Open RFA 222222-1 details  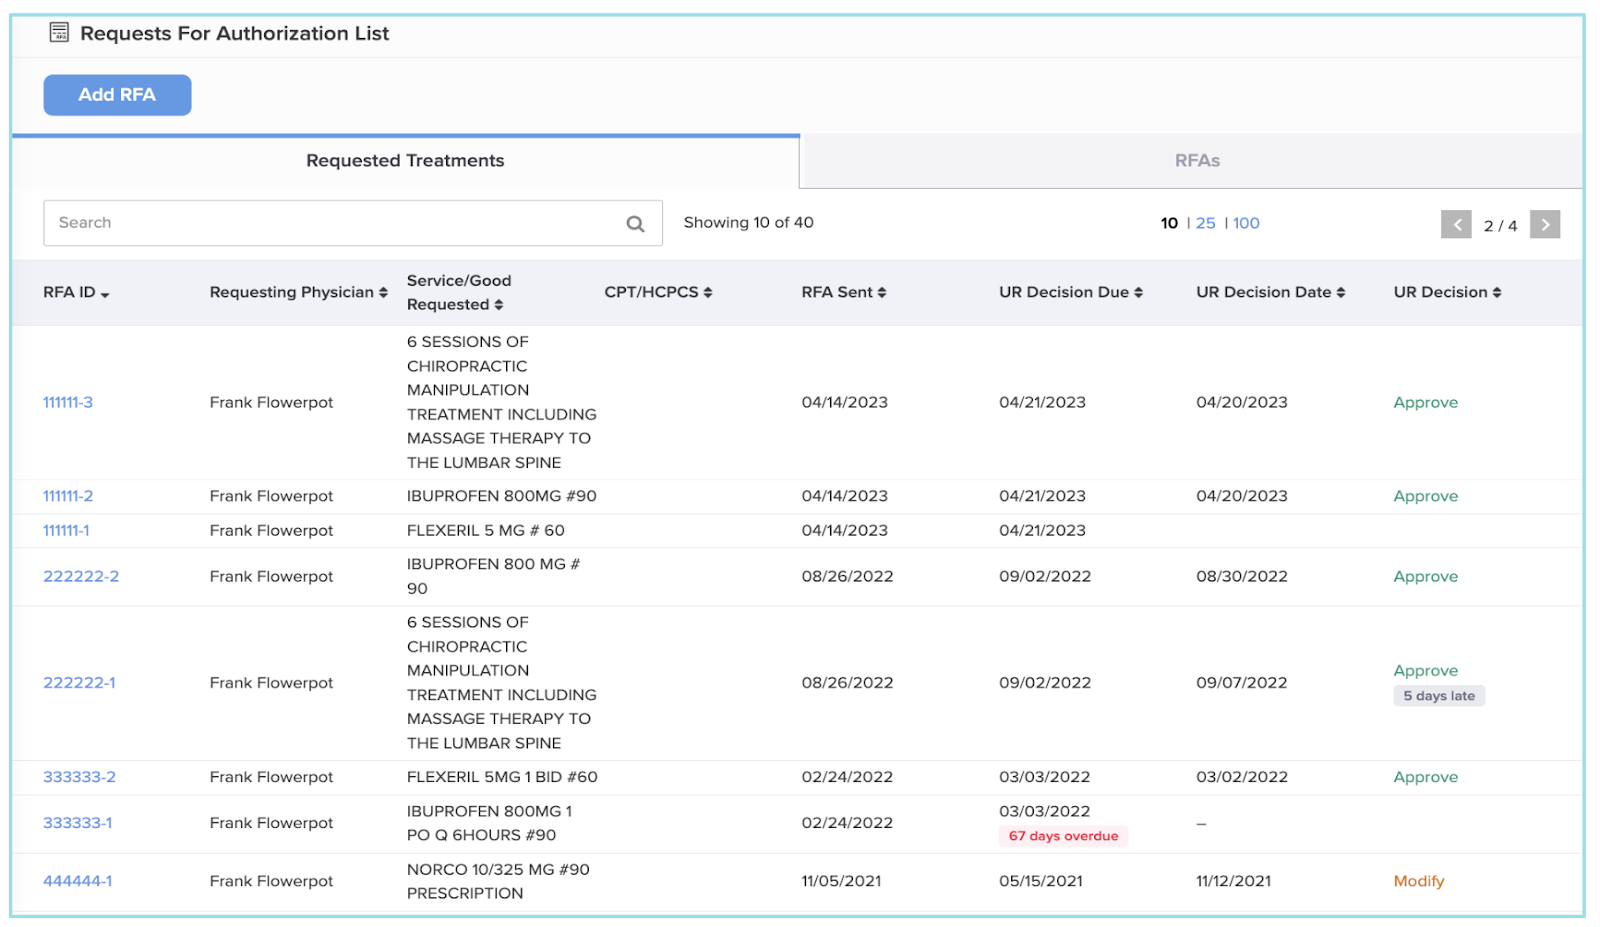(79, 683)
